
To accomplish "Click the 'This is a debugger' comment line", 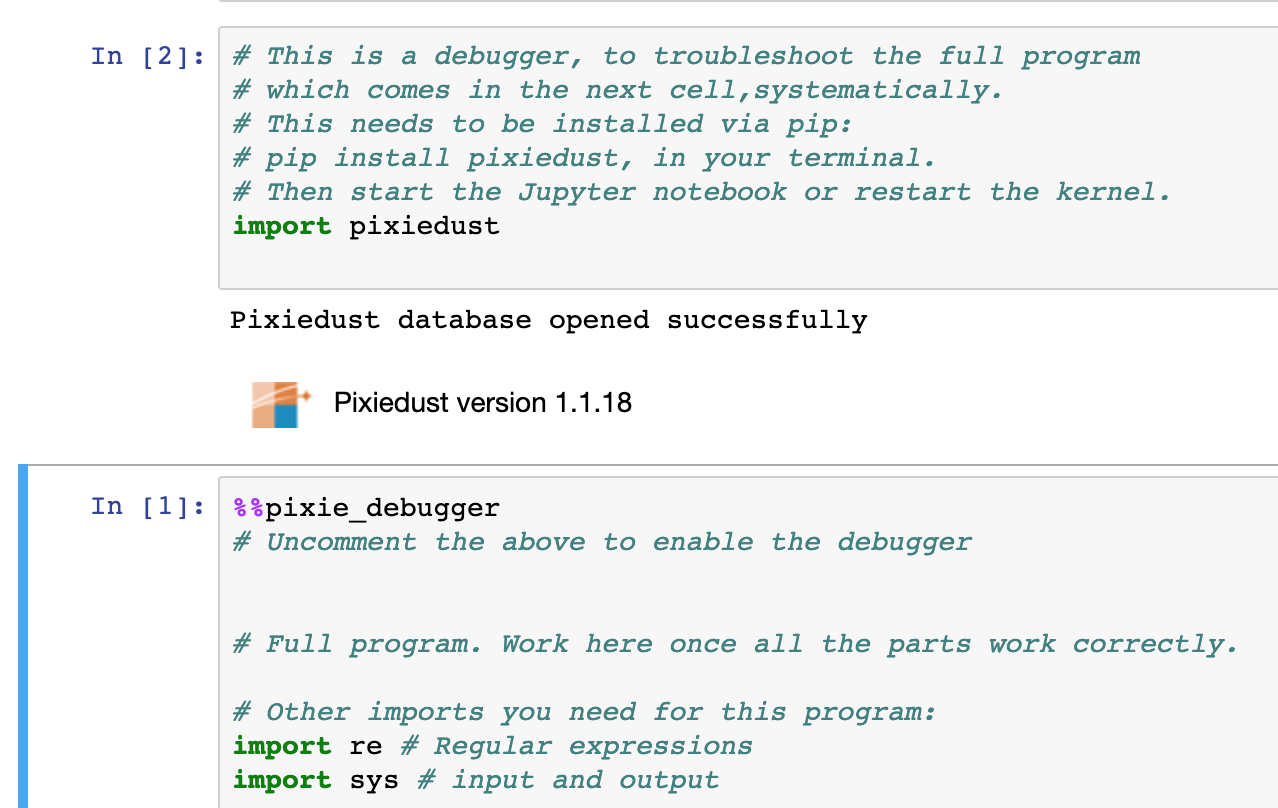I will pyautogui.click(x=686, y=56).
